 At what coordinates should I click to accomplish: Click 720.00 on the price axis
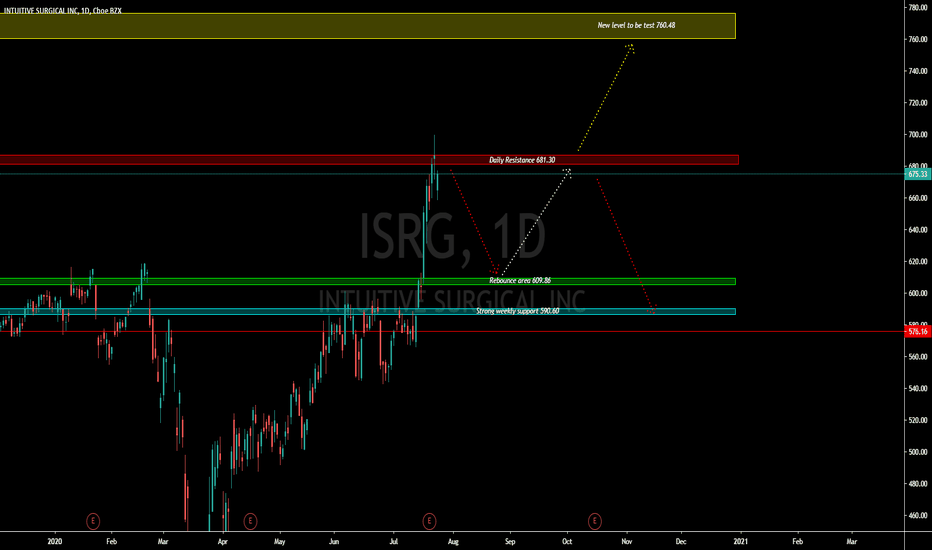918,103
